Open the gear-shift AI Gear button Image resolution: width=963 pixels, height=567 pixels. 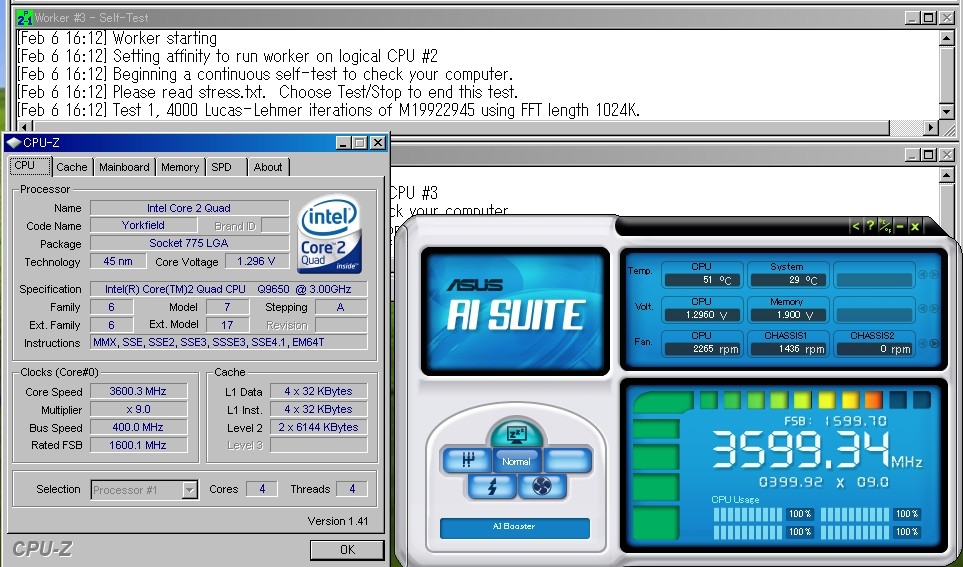[467, 460]
